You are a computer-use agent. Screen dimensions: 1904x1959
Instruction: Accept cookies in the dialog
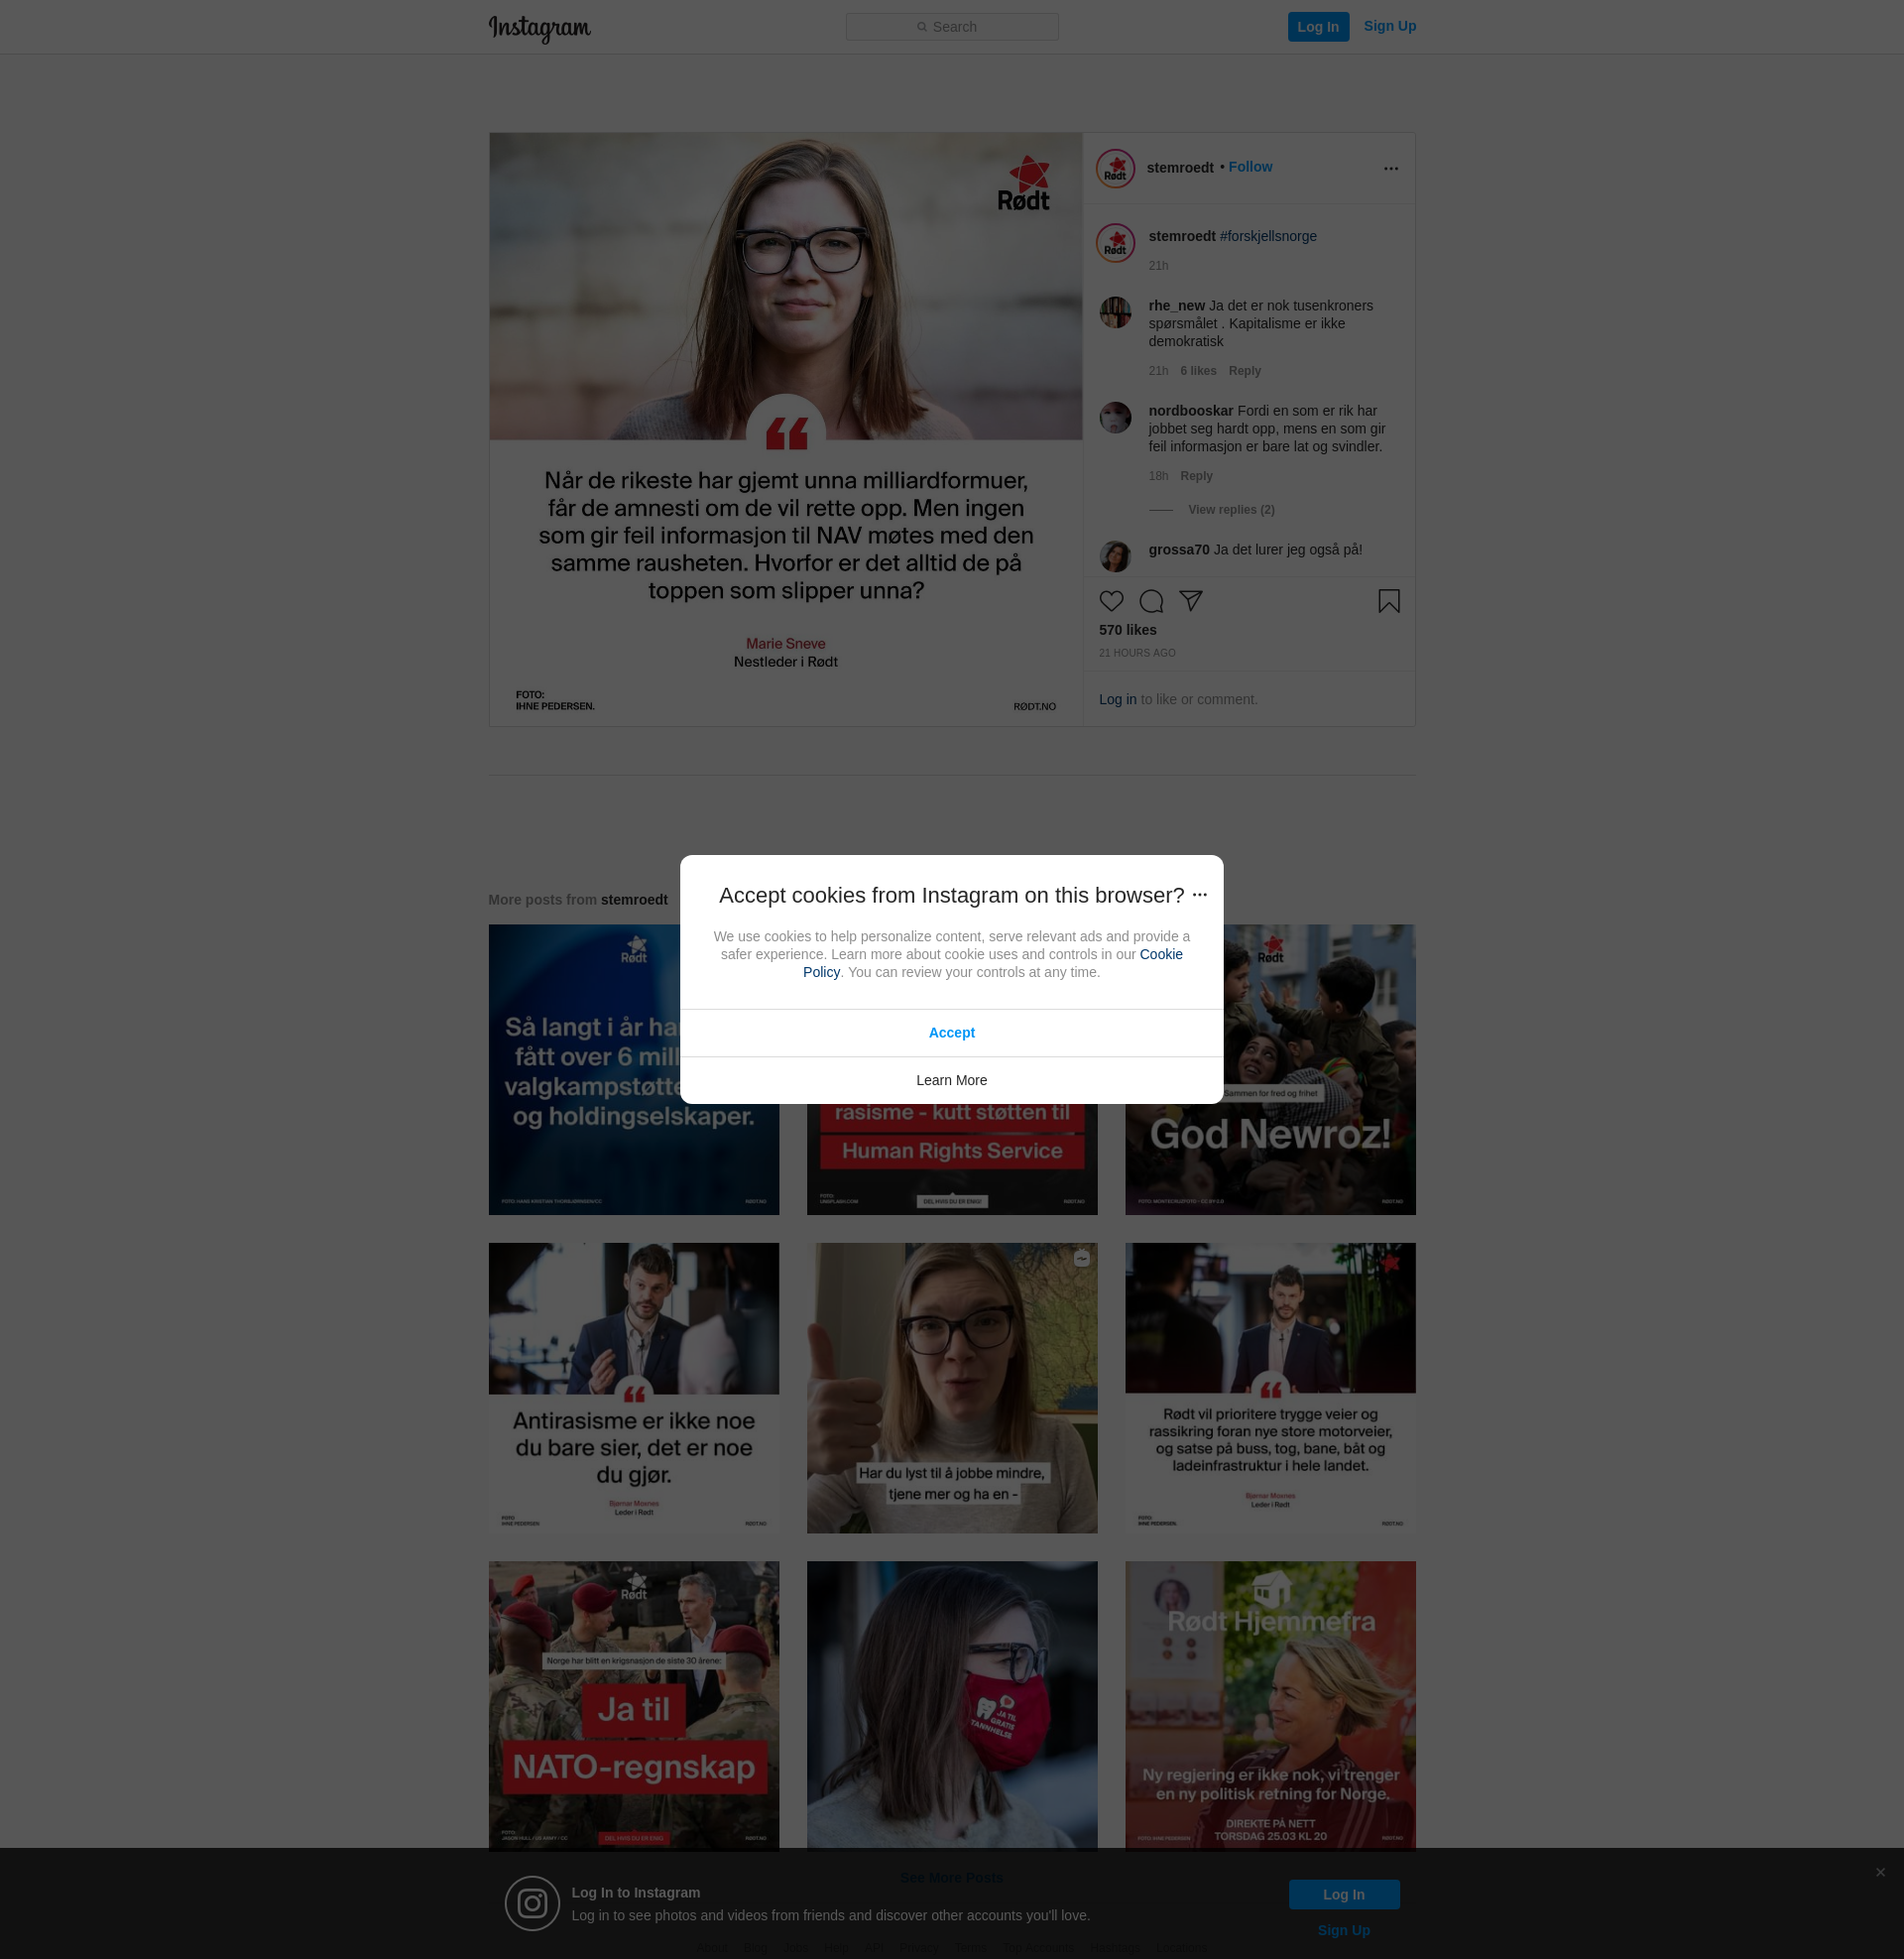click(x=951, y=1033)
